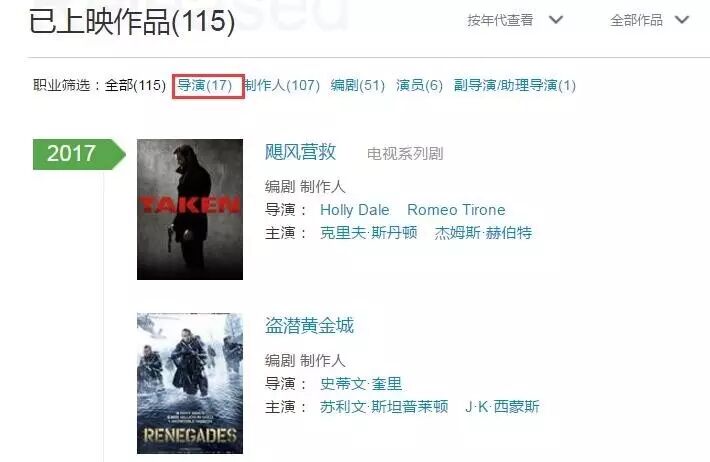The image size is (710, 462).
Task: Filter by 演员(6)
Action: coord(419,85)
